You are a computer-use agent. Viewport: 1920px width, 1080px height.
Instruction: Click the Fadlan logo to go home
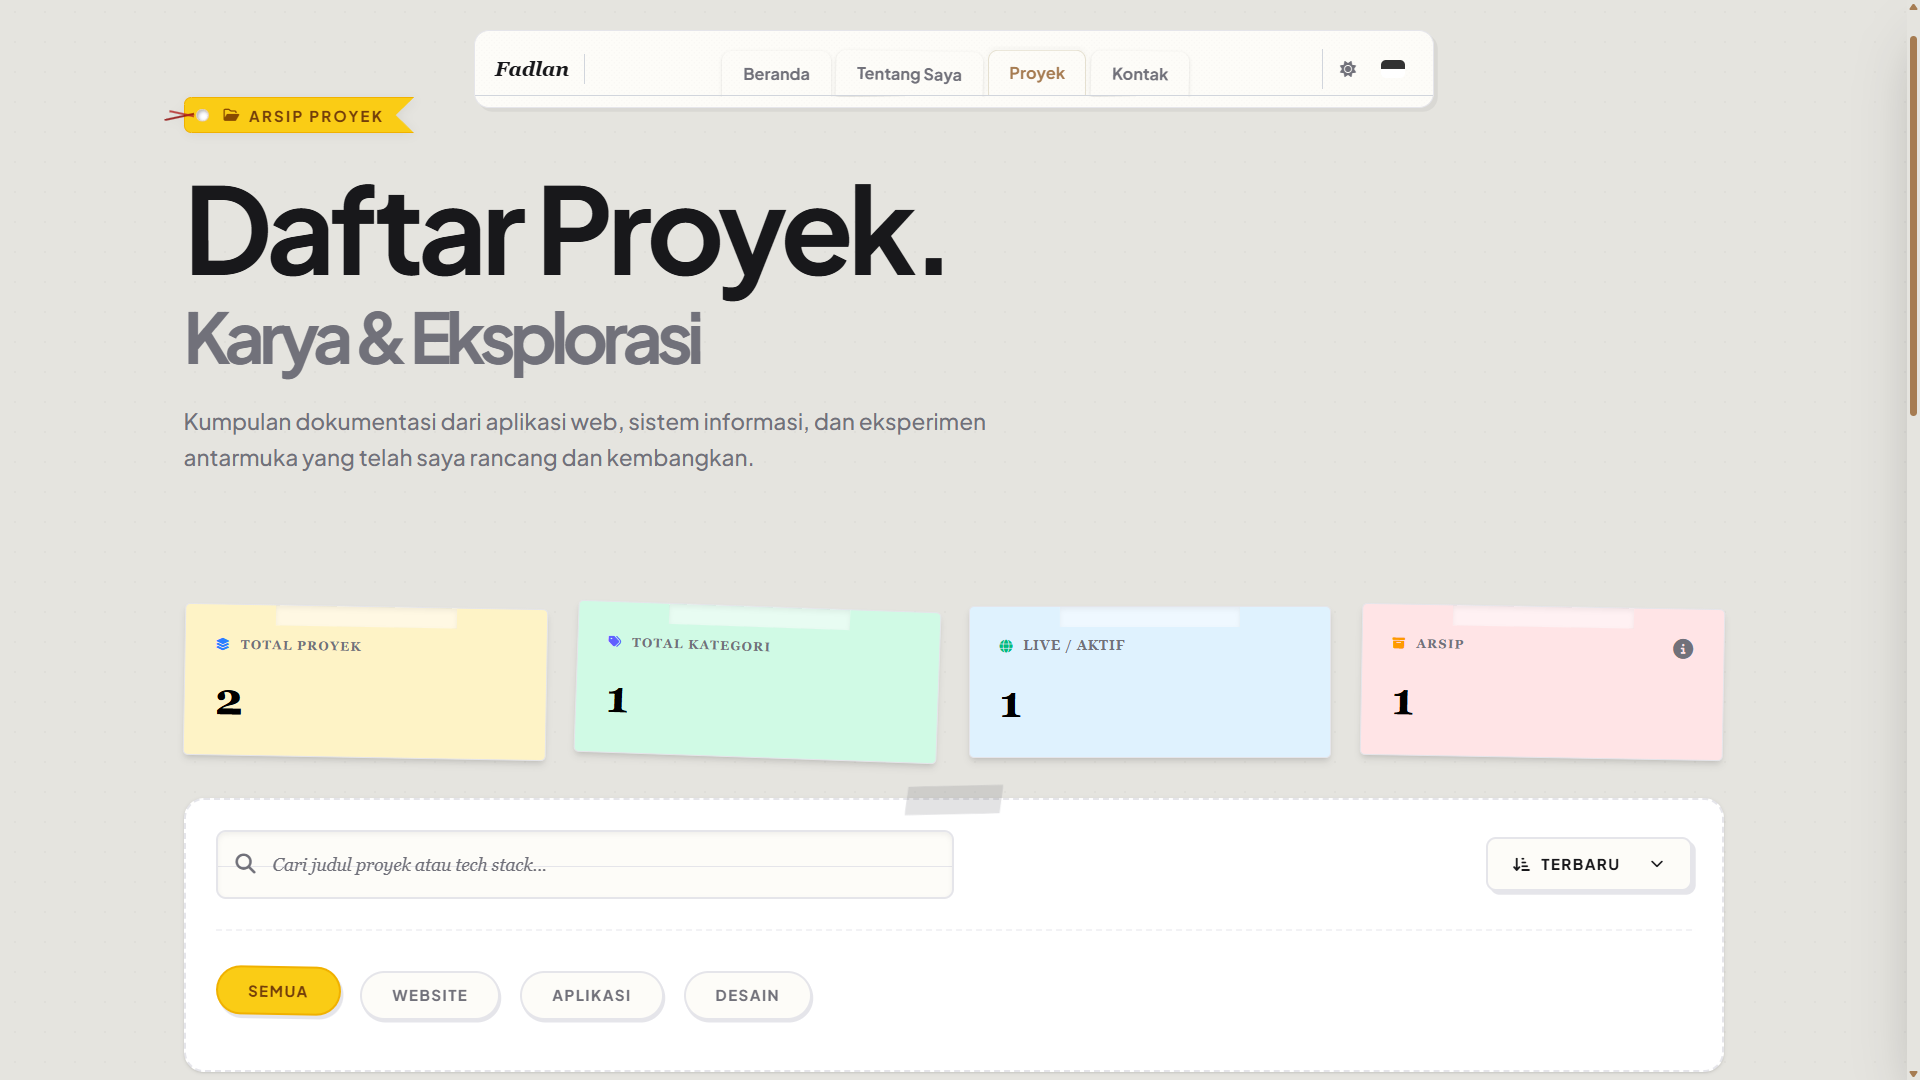(532, 68)
